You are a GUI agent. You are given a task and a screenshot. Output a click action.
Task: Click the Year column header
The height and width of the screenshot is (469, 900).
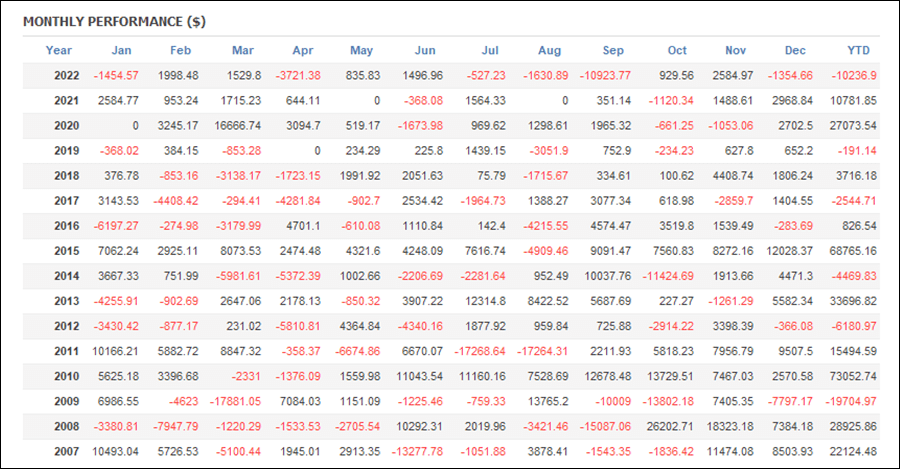coord(59,50)
